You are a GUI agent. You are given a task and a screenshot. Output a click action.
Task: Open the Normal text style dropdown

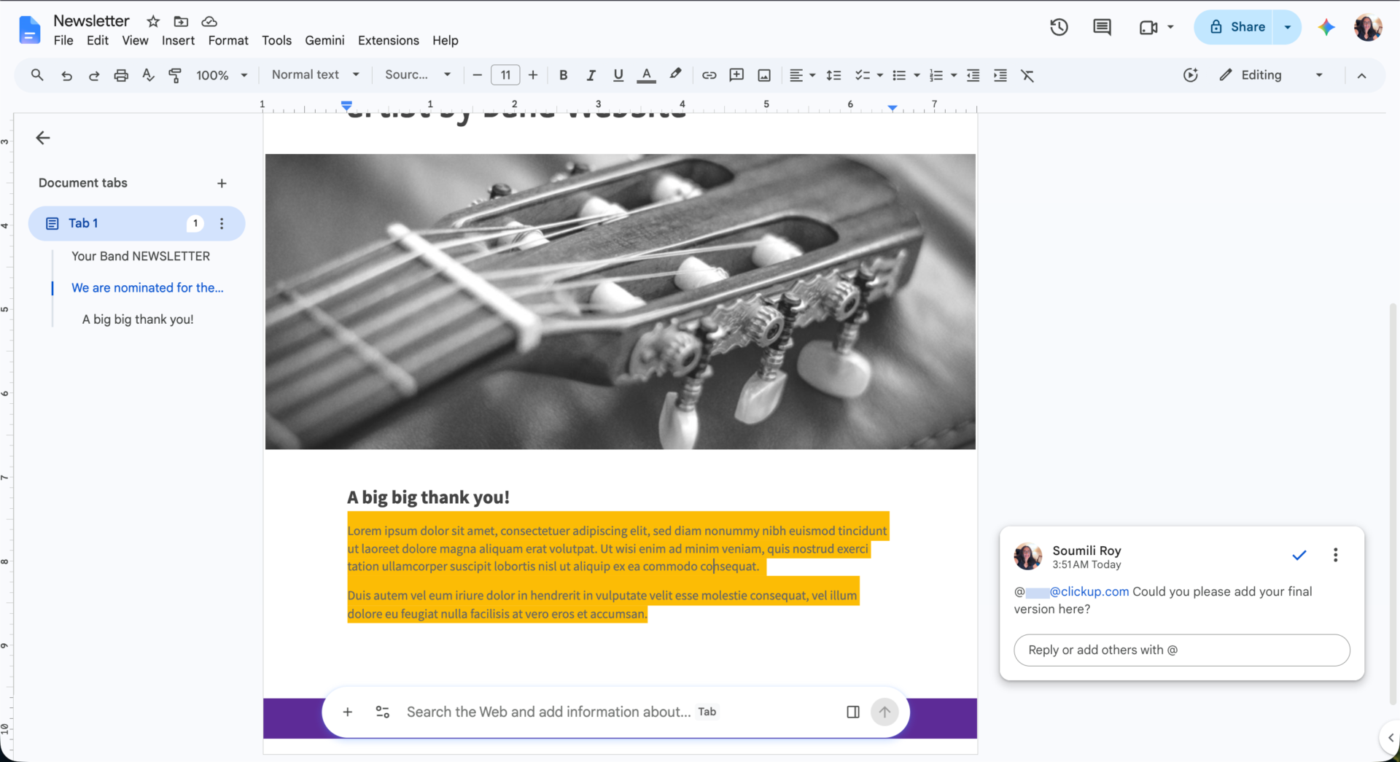pyautogui.click(x=314, y=75)
